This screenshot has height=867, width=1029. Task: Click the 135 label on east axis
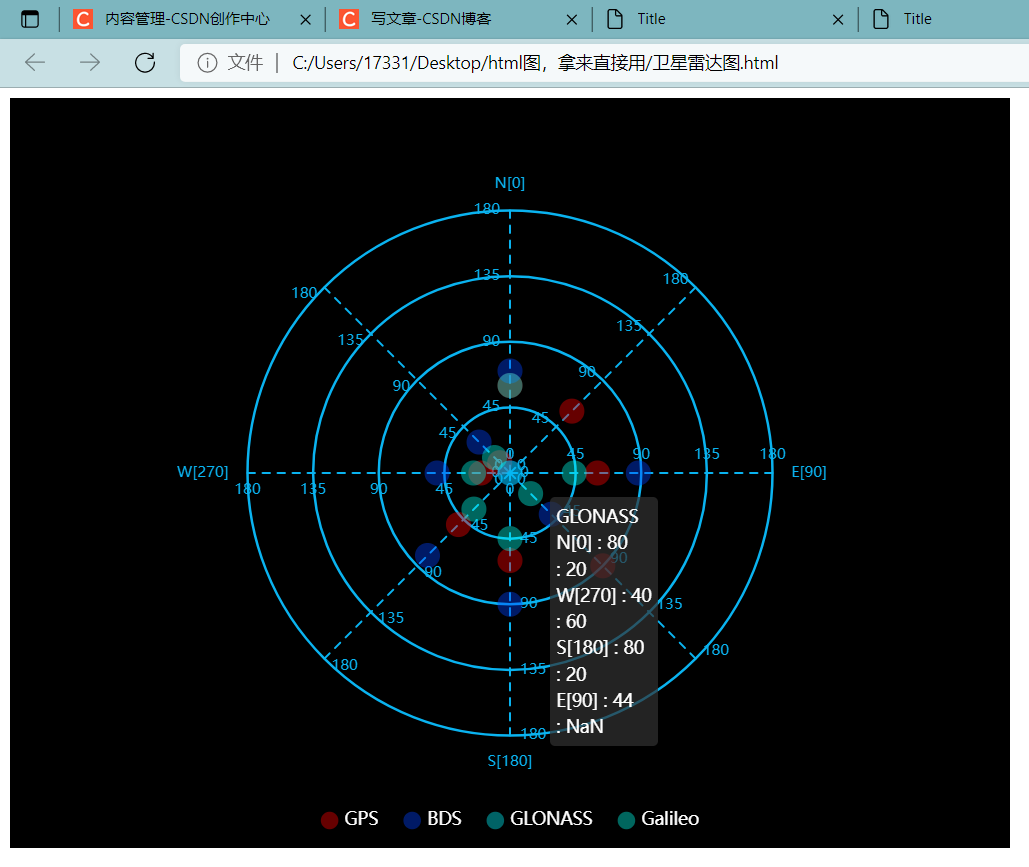pos(707,454)
